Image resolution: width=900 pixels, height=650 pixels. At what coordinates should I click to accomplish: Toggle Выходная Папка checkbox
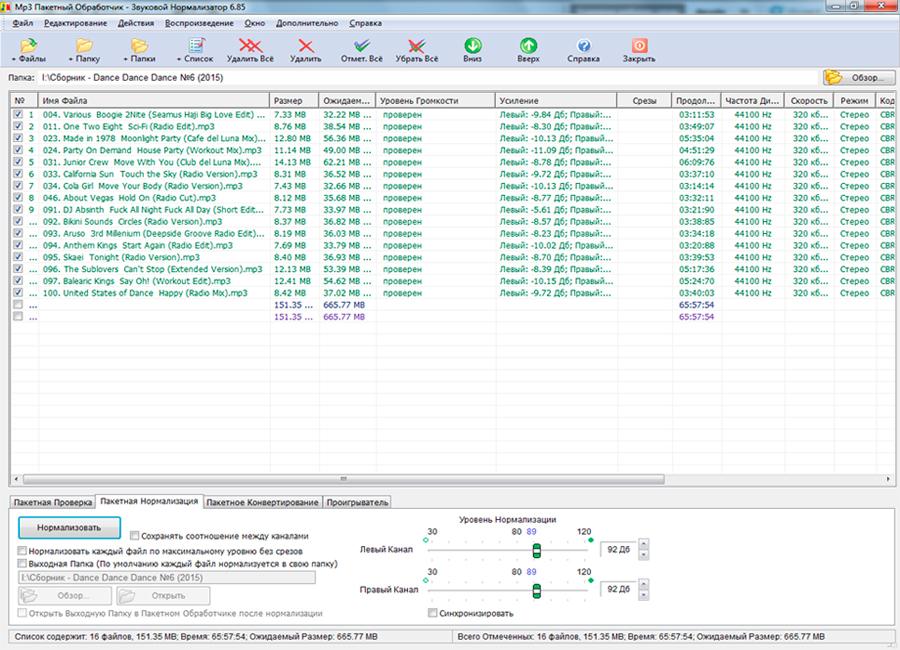22,563
